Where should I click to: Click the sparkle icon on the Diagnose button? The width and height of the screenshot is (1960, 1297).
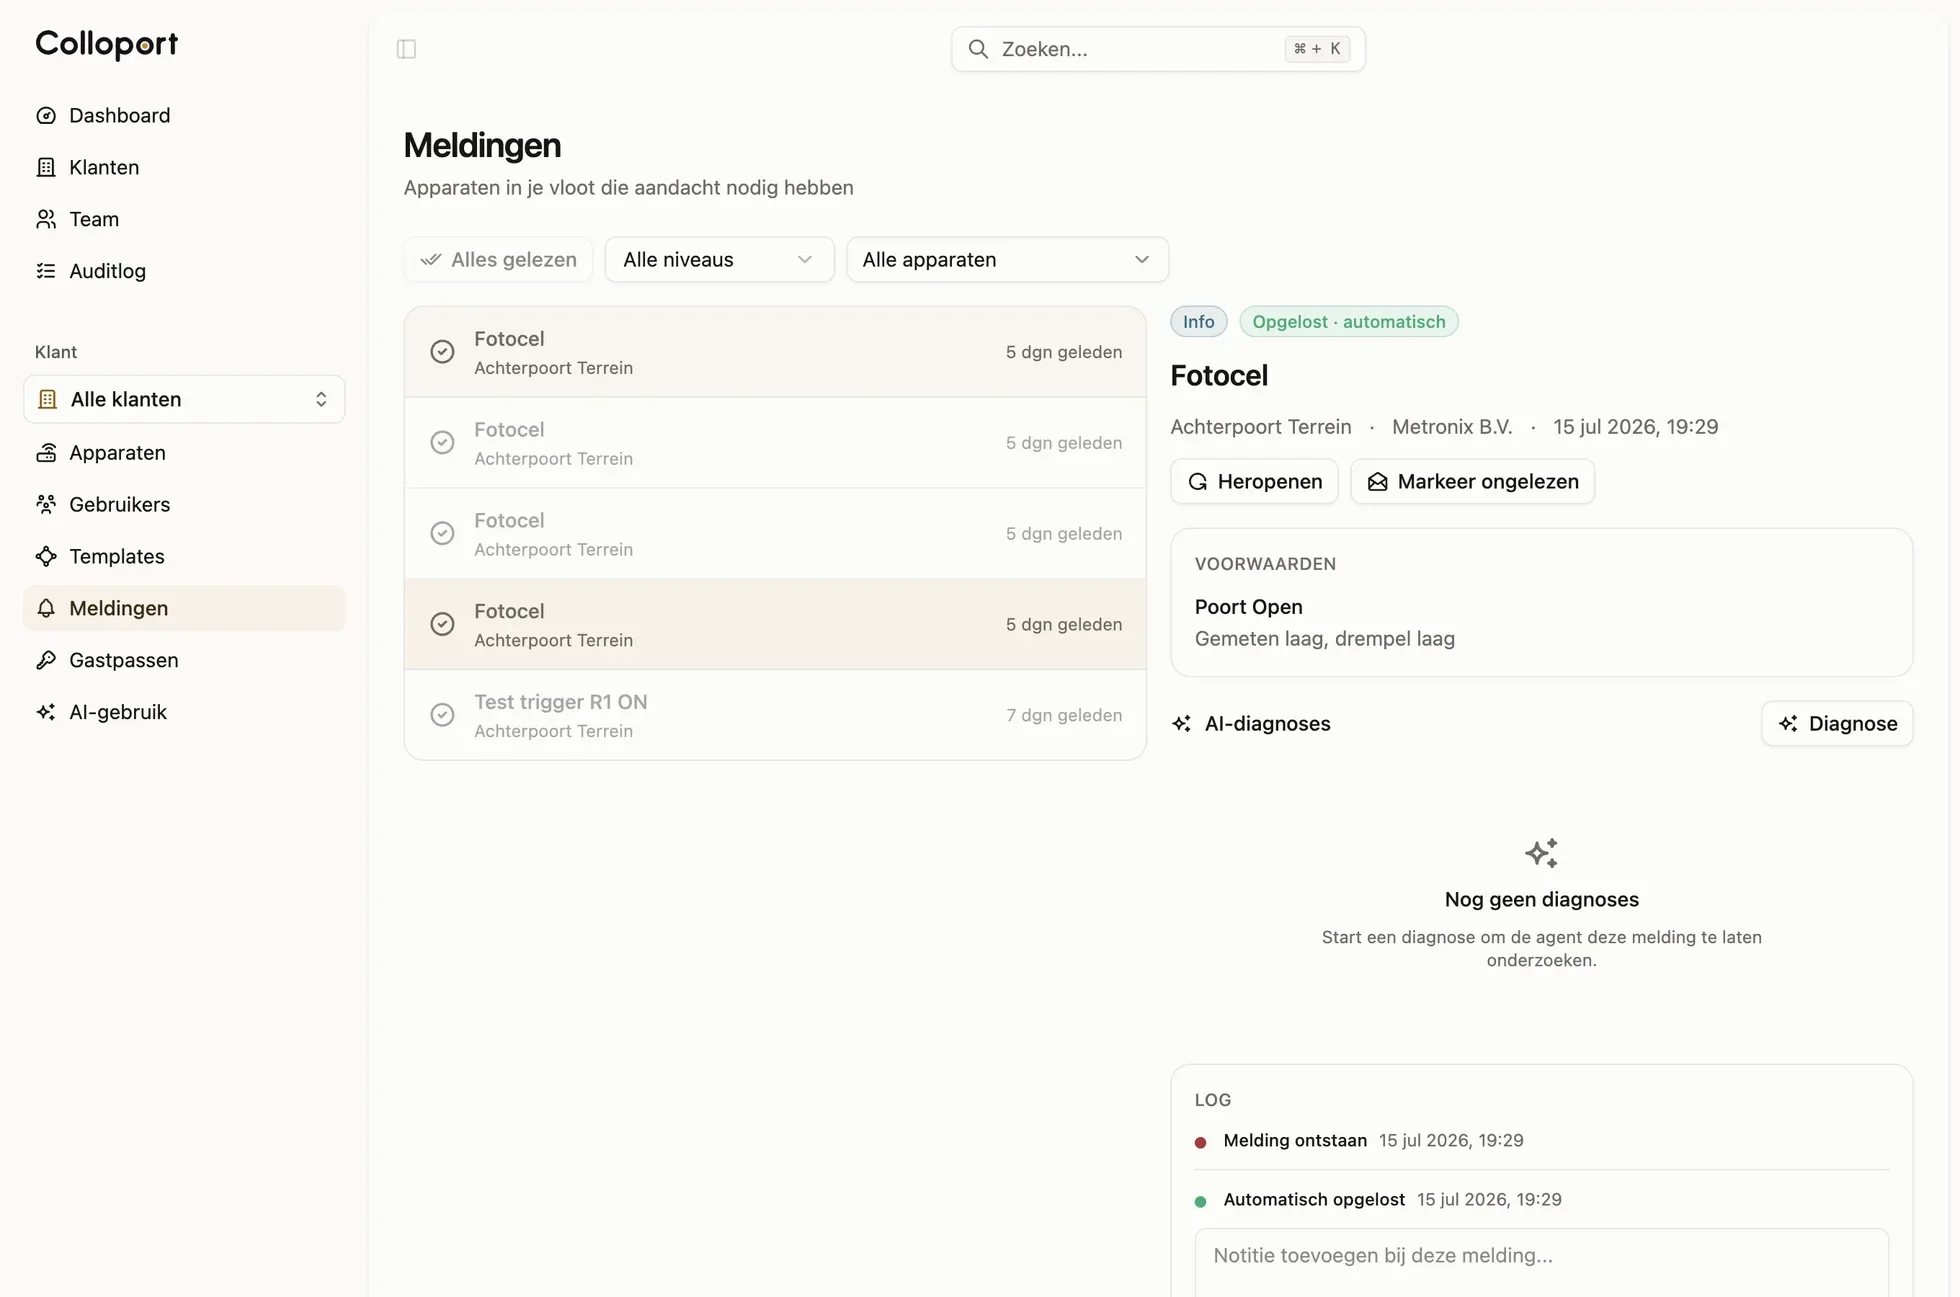point(1788,724)
